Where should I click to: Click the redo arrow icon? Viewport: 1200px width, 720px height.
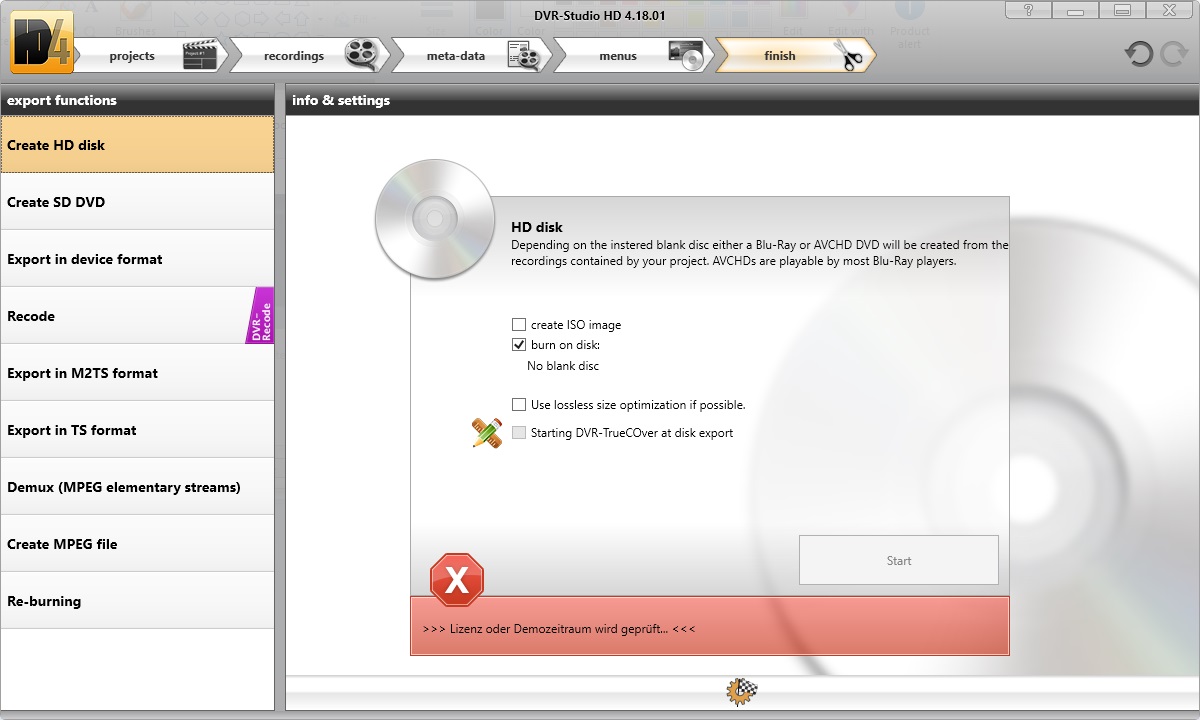pyautogui.click(x=1173, y=54)
